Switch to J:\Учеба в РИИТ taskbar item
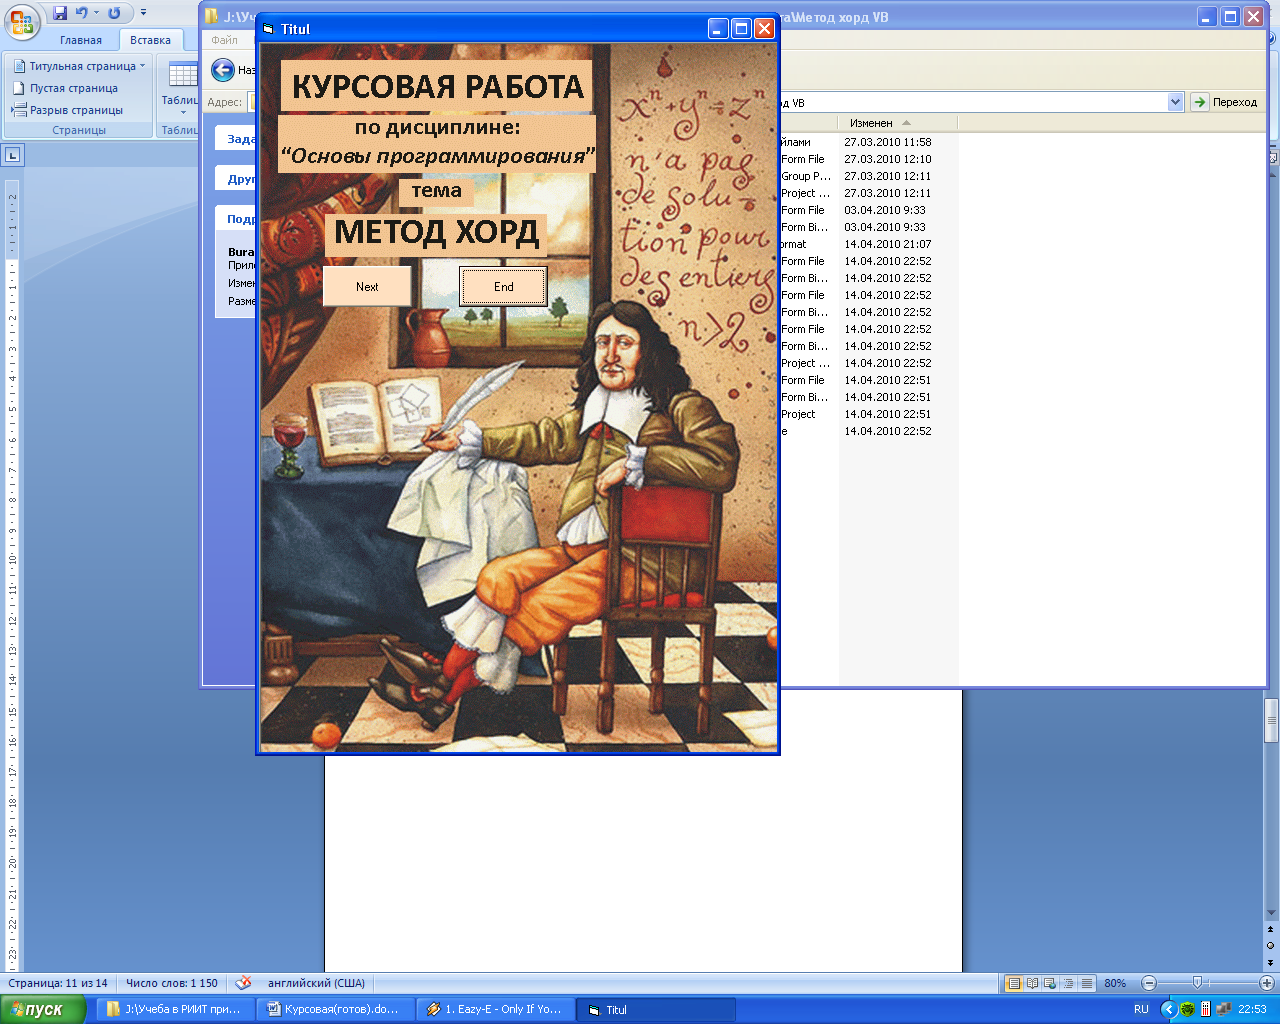The width and height of the screenshot is (1280, 1024). pyautogui.click(x=174, y=1009)
